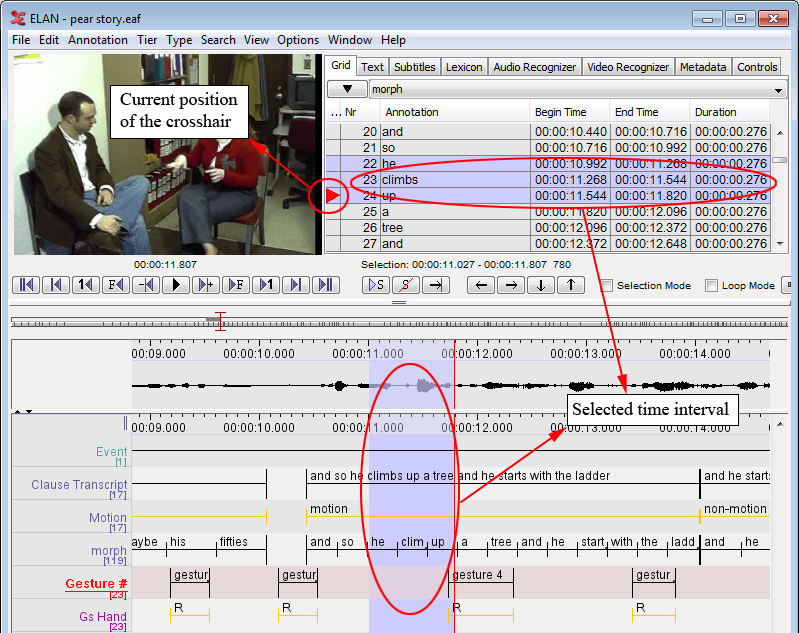This screenshot has height=633, width=799.
Task: Click the Gesture # tier label
Action: pyautogui.click(x=96, y=583)
